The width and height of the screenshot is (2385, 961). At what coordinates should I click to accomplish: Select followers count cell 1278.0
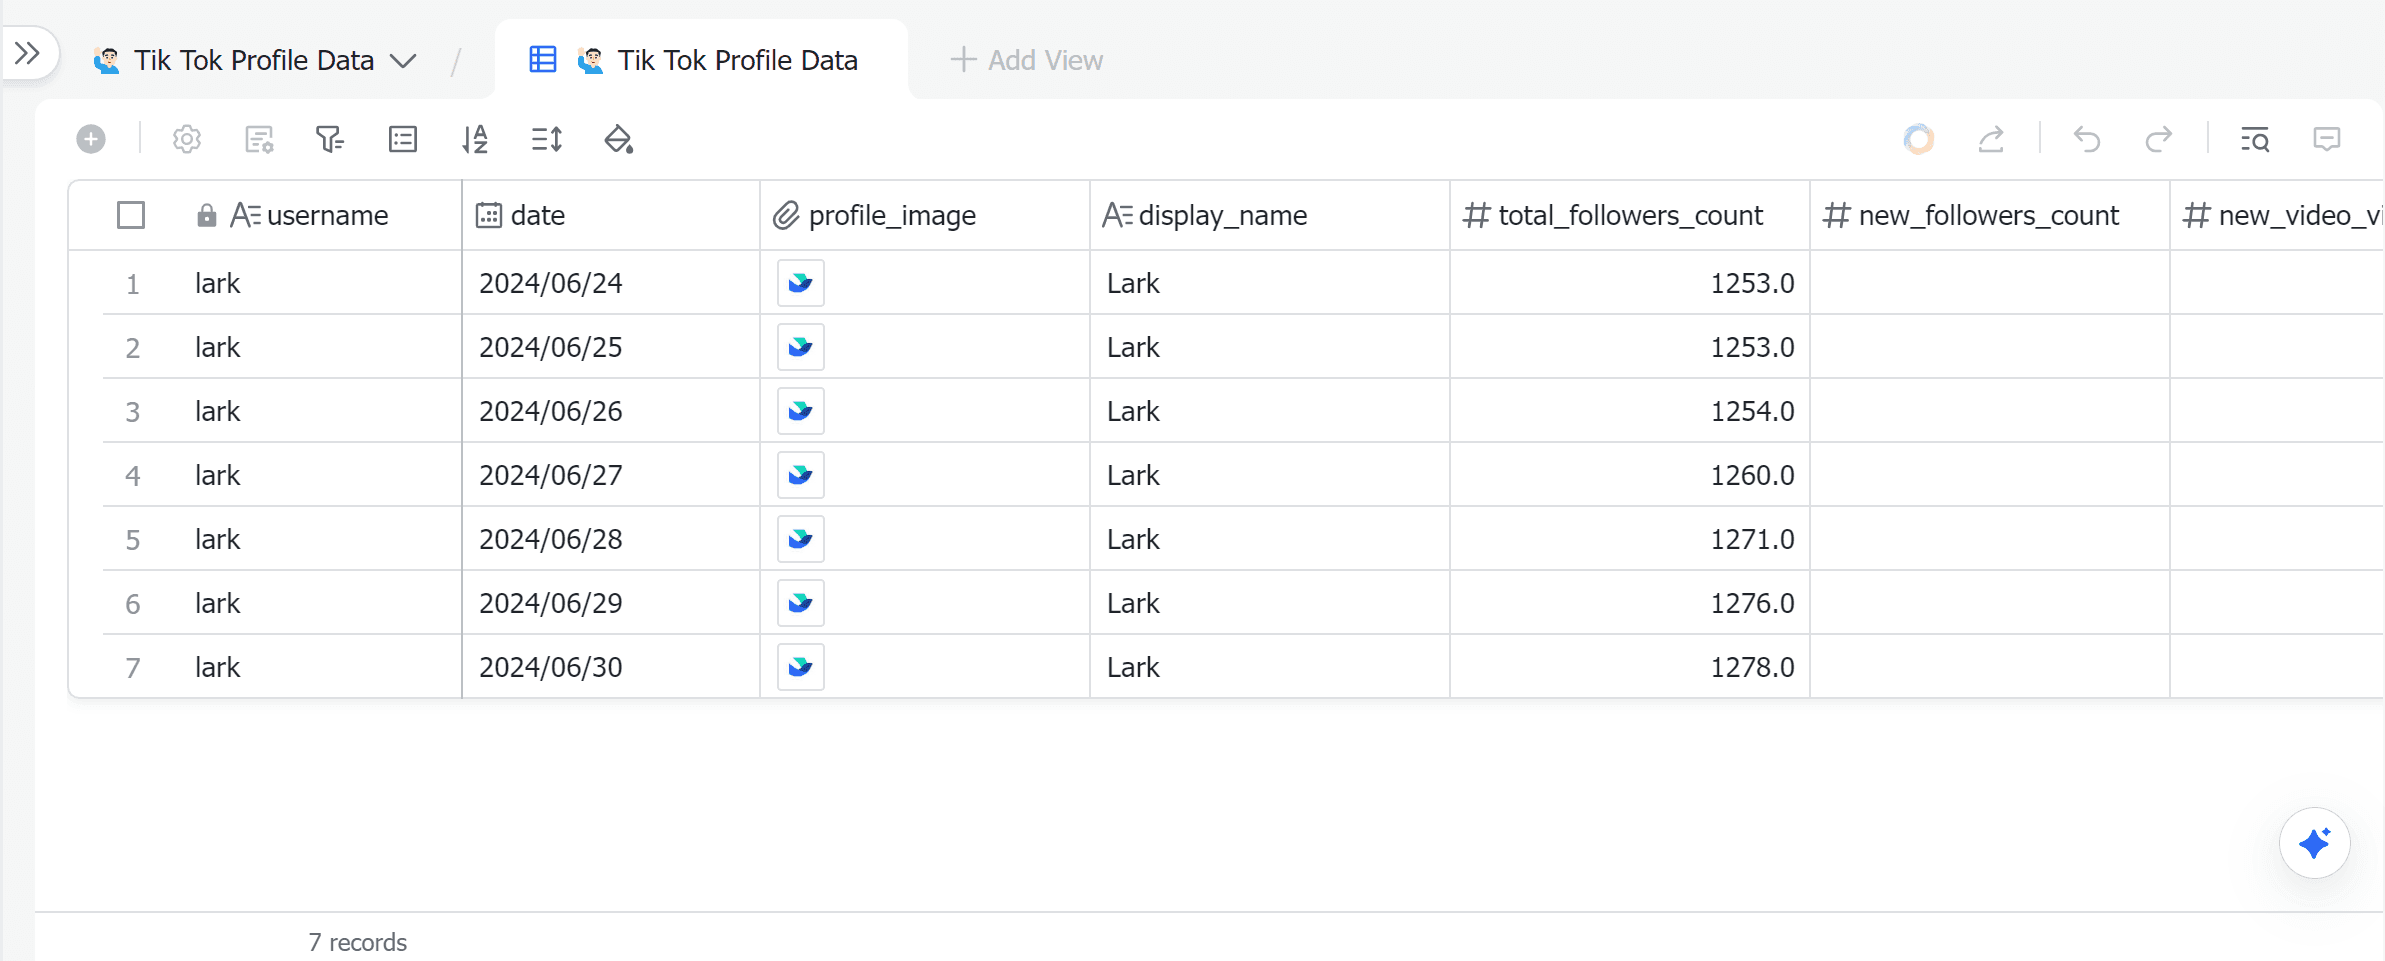pyautogui.click(x=1630, y=667)
